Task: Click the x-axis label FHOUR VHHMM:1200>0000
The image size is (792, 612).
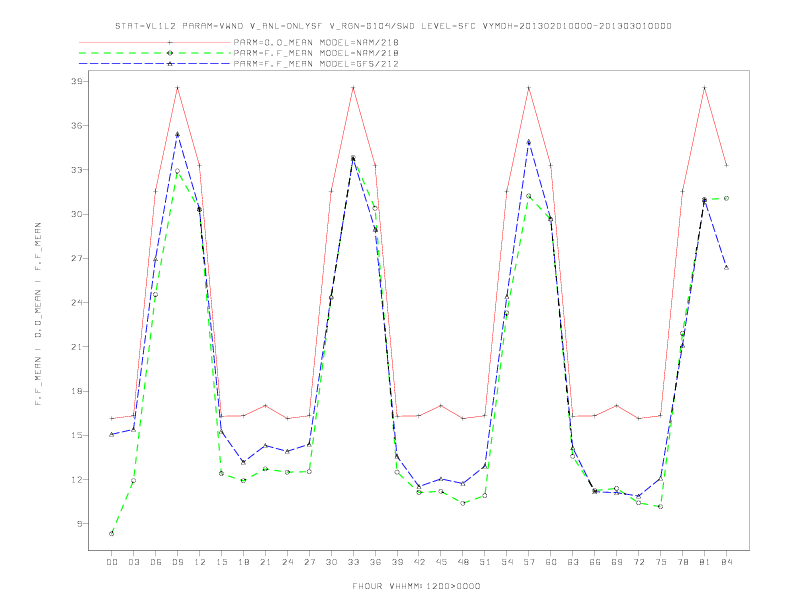Action: 416,586
